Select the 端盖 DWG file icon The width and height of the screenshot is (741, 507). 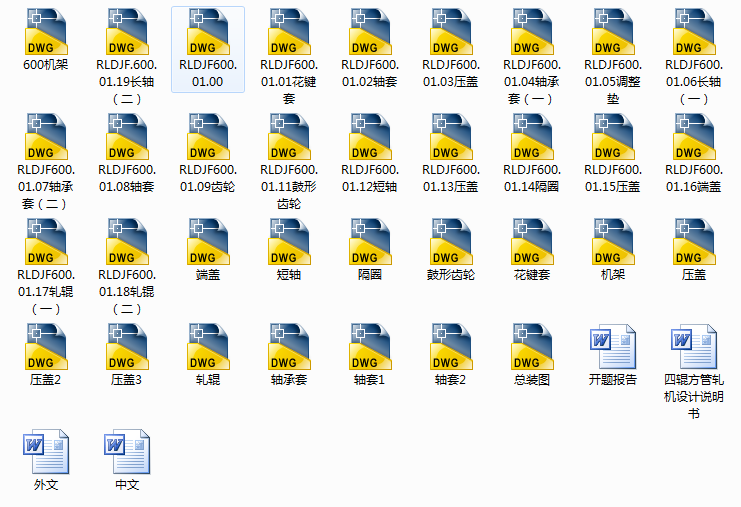208,241
